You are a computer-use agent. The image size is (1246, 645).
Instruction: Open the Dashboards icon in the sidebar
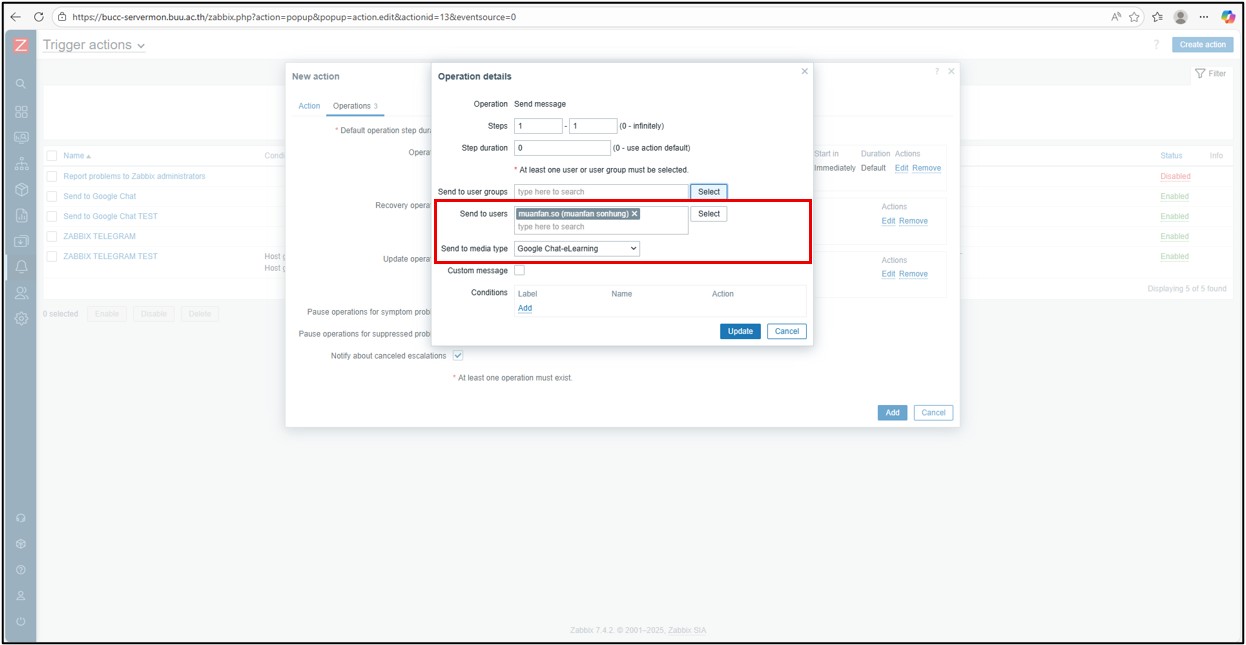point(21,111)
